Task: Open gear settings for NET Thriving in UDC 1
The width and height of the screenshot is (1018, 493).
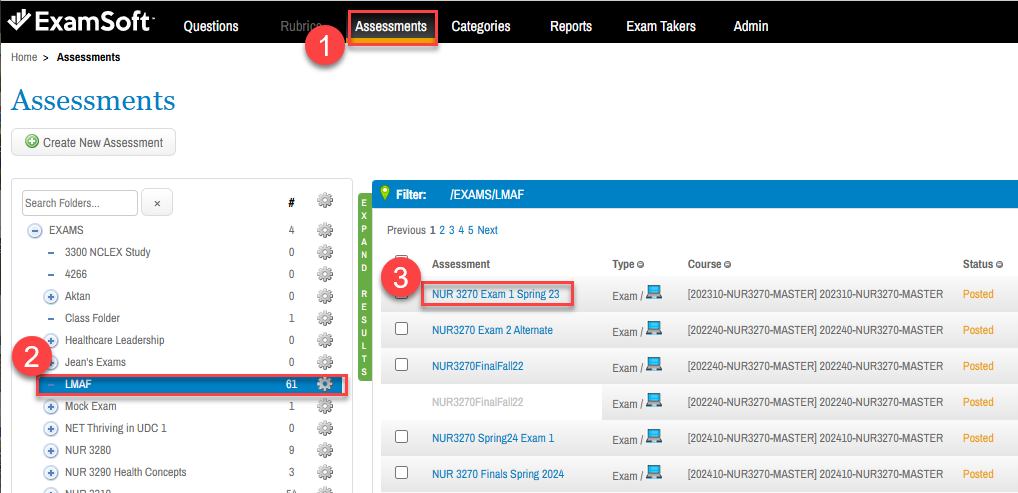Action: click(x=325, y=428)
